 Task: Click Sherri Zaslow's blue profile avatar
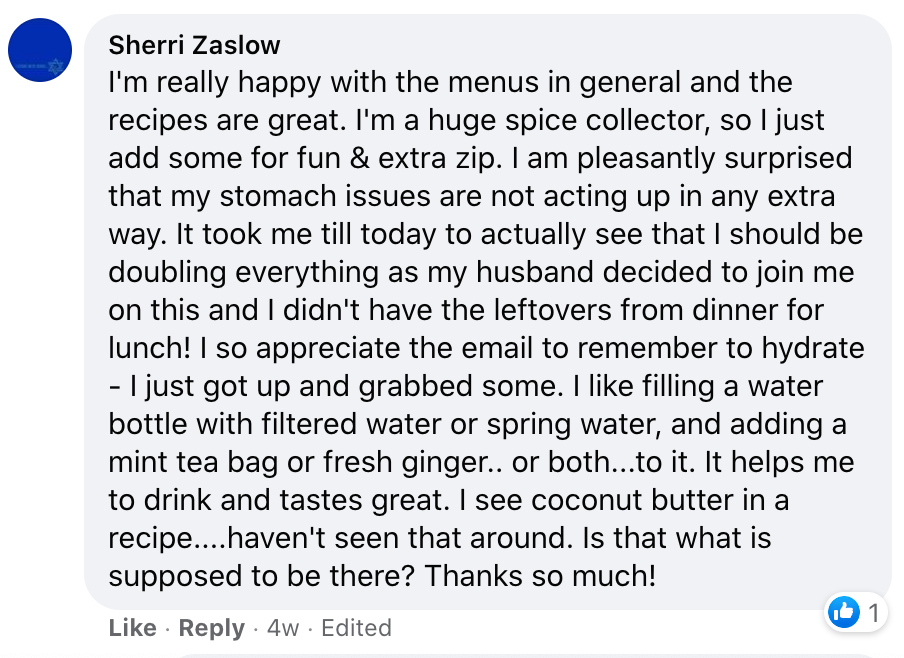tap(40, 51)
